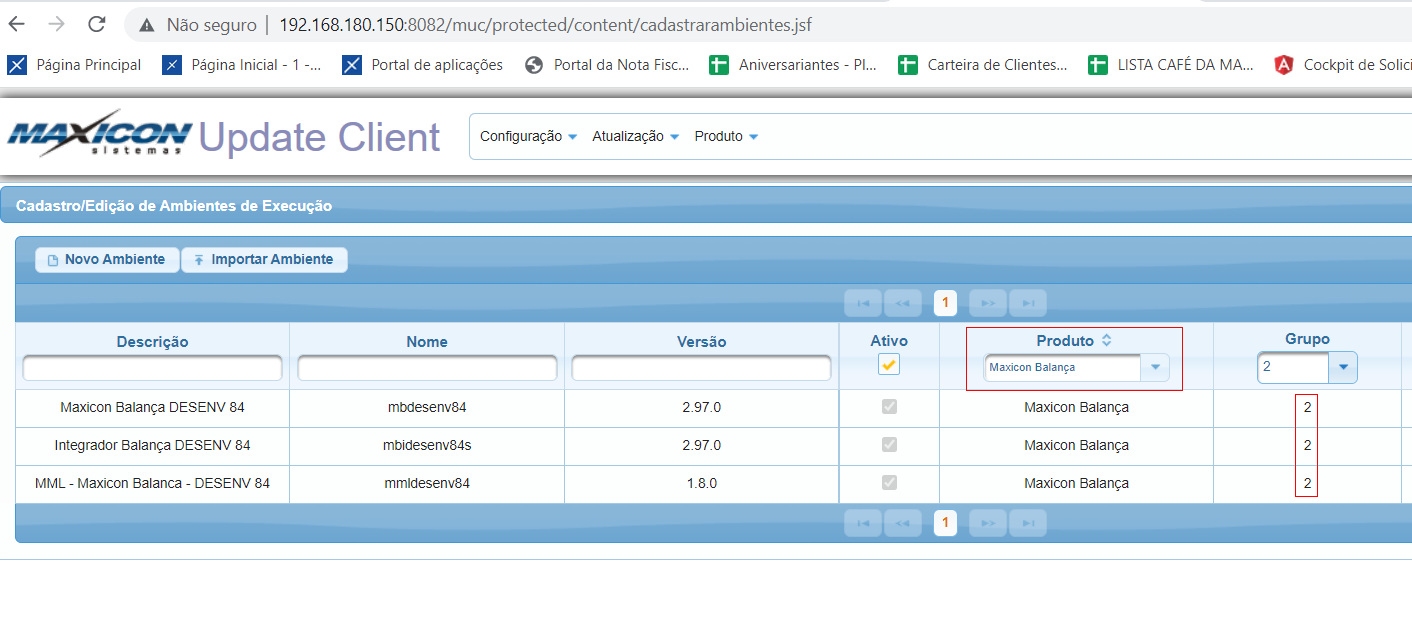Viewport: 1412px width, 643px height.
Task: Open the Portal de aplicações bookmark
Action: (x=423, y=65)
